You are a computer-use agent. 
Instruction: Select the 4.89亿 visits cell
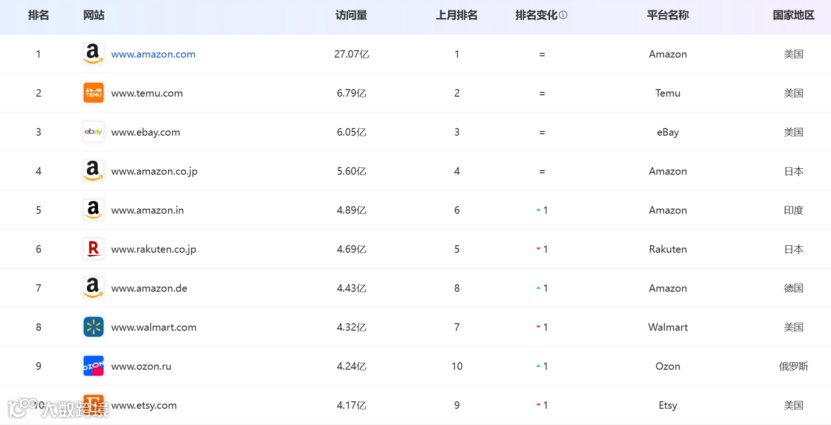coord(351,210)
